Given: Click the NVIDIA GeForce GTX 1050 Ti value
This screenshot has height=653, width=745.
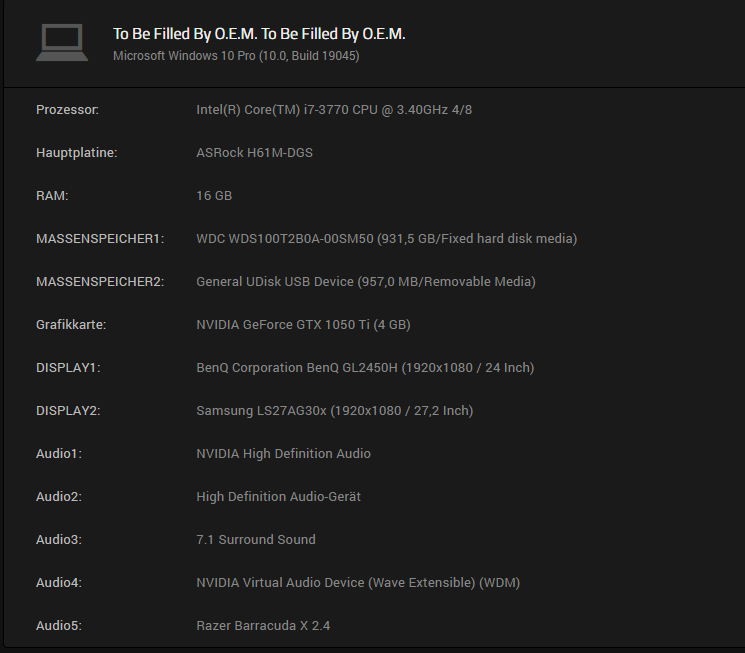Looking at the screenshot, I should coord(303,325).
